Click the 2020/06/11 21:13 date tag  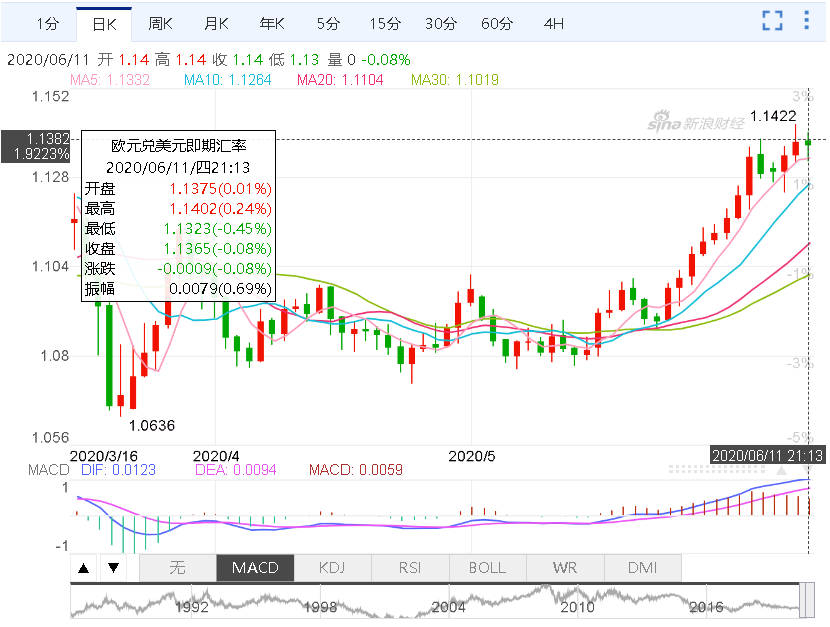tap(767, 455)
